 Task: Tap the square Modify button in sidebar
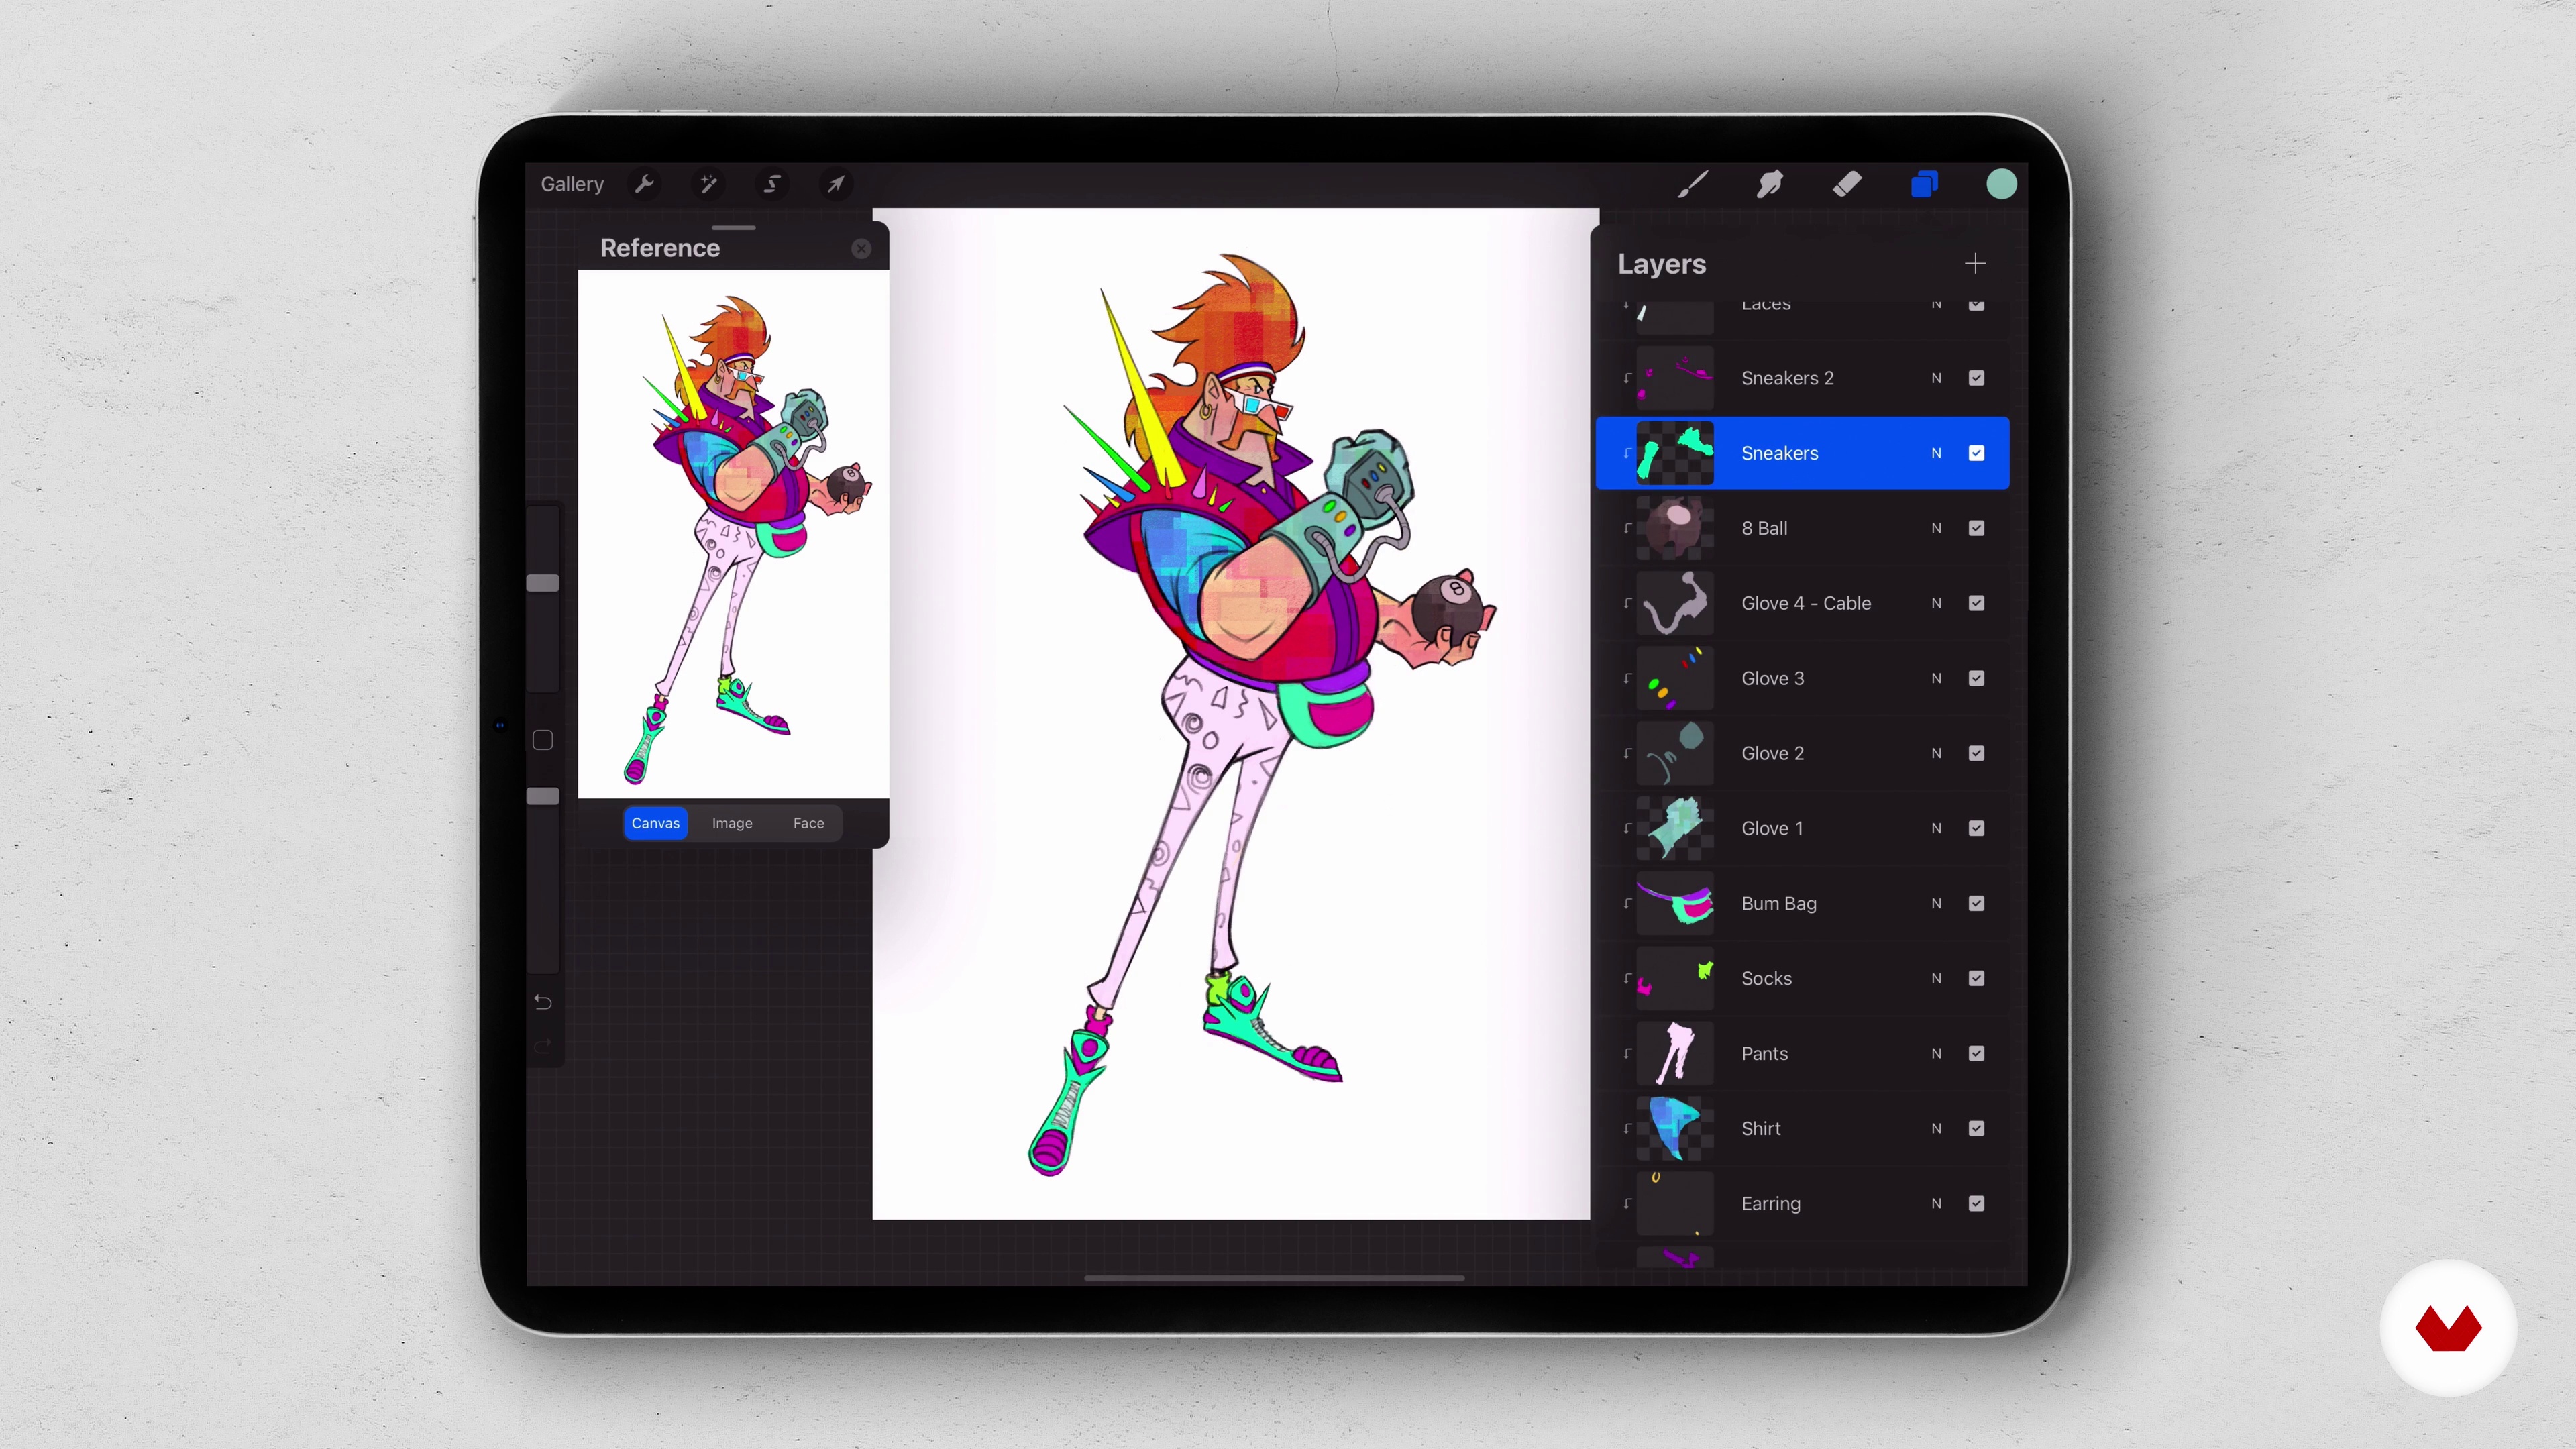pos(543,740)
